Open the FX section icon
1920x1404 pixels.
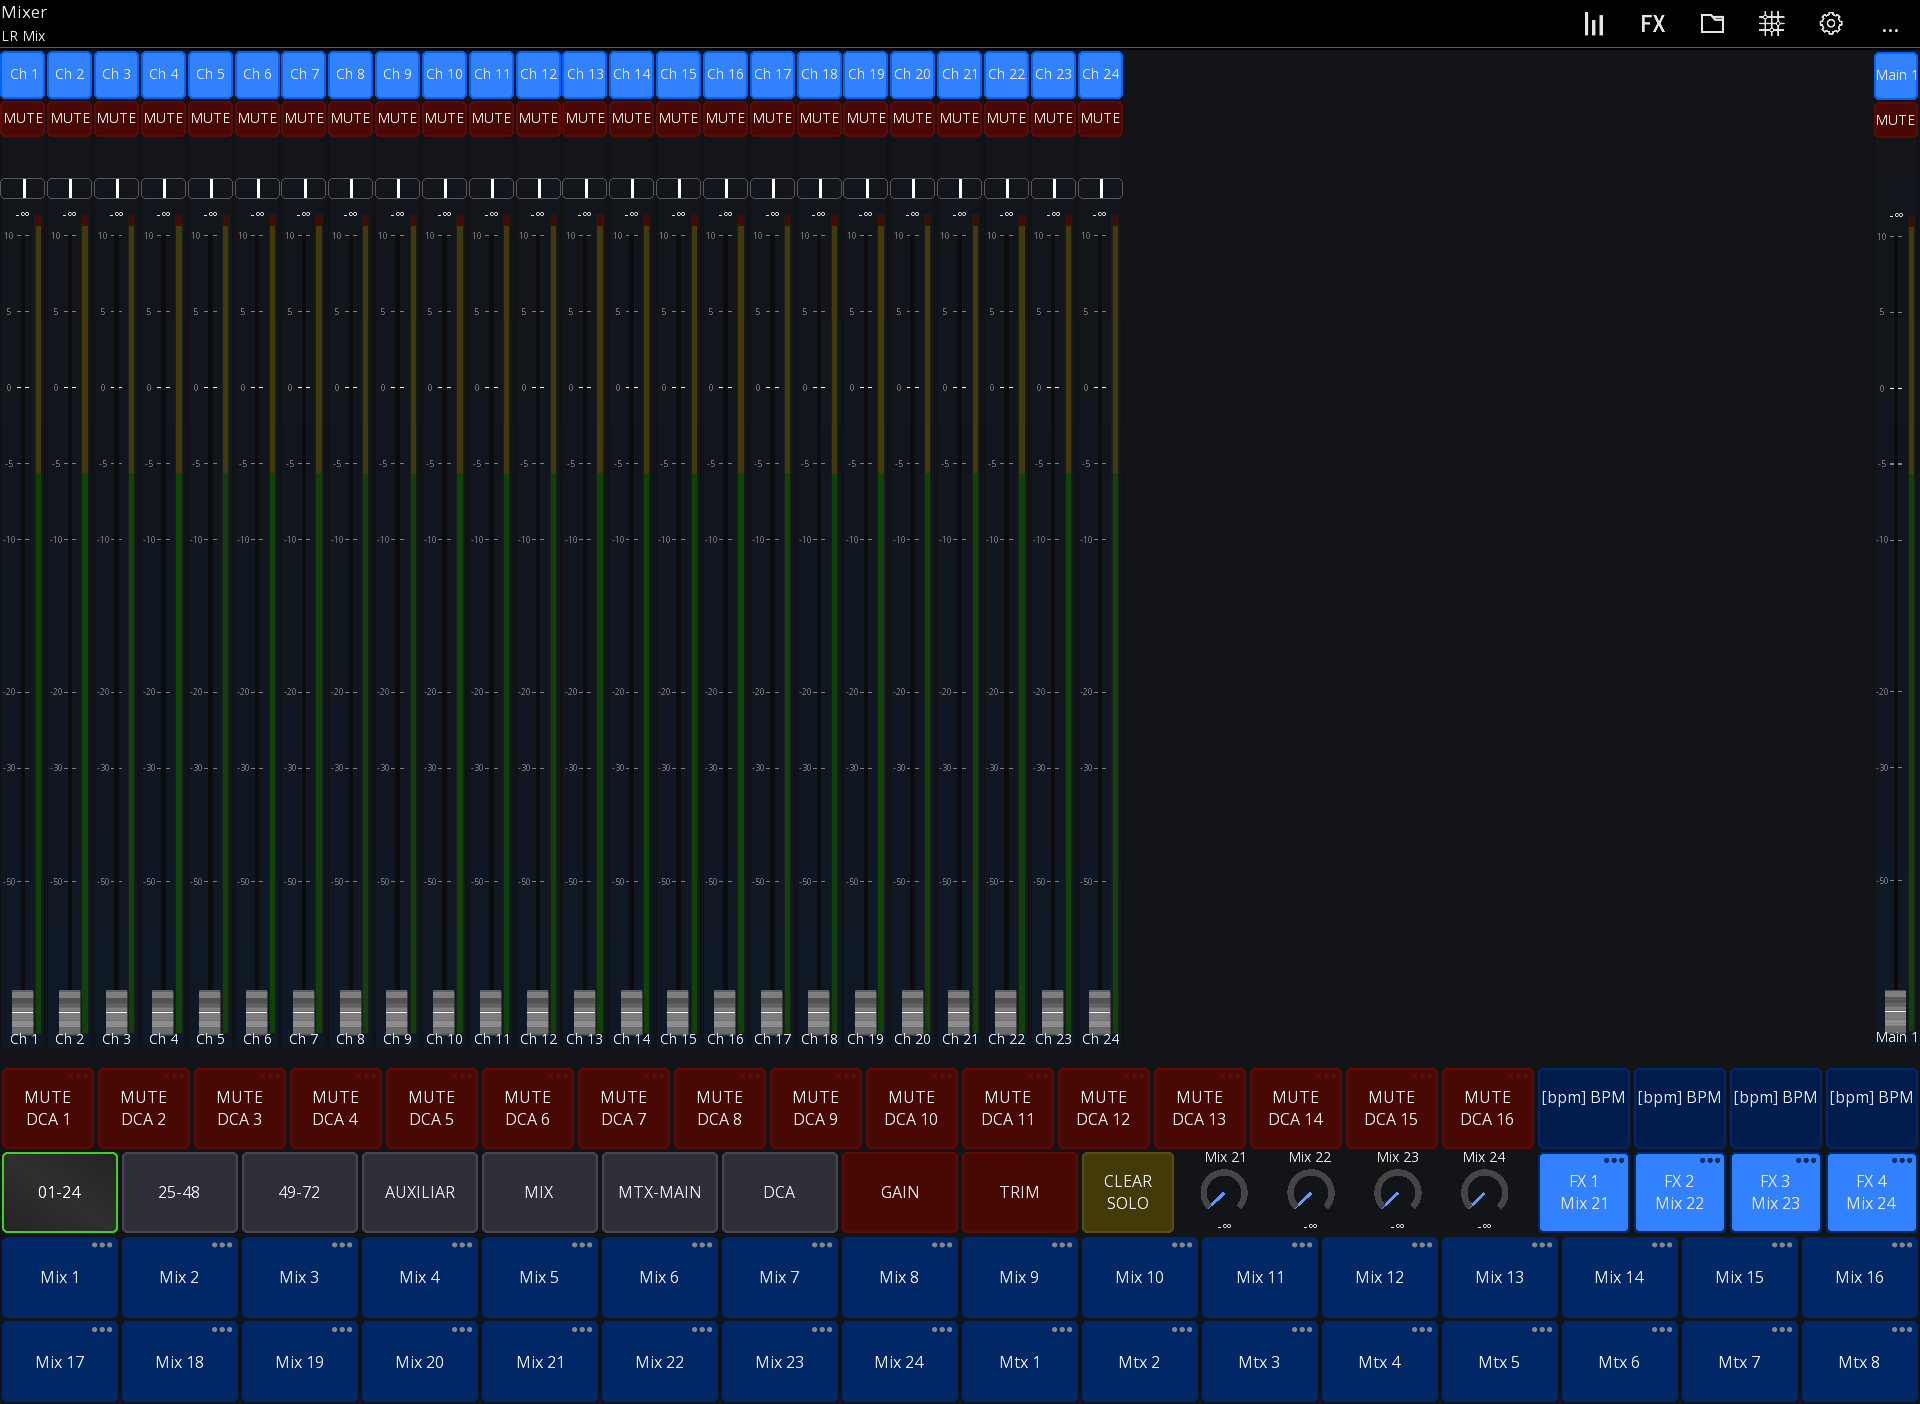(x=1653, y=24)
